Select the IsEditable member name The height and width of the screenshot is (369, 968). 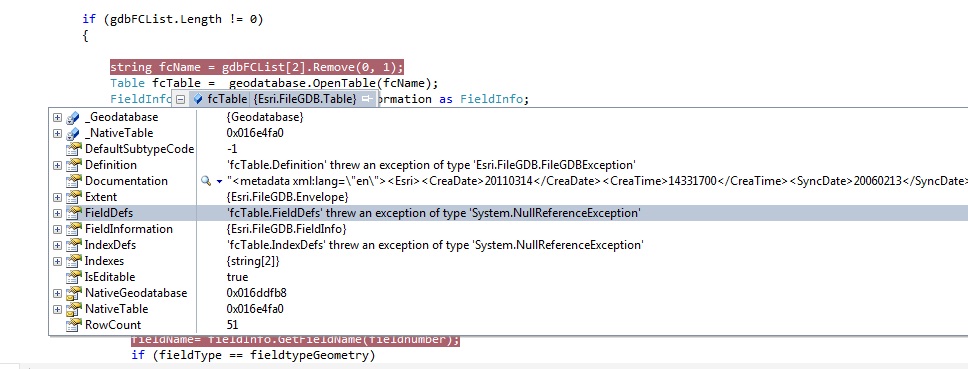pyautogui.click(x=110, y=277)
